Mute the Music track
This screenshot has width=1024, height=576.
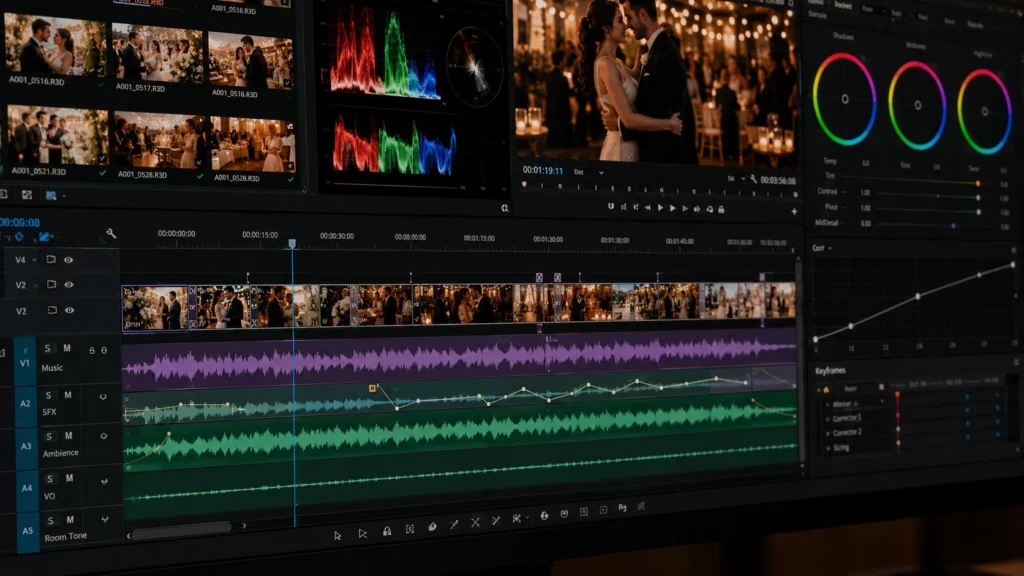[67, 349]
